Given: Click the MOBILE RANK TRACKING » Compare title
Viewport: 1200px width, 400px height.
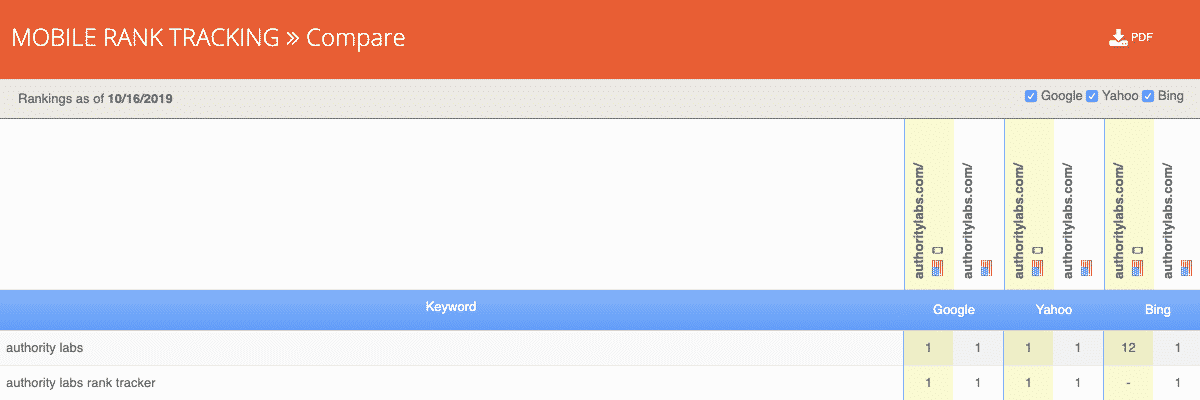Looking at the screenshot, I should [x=208, y=38].
